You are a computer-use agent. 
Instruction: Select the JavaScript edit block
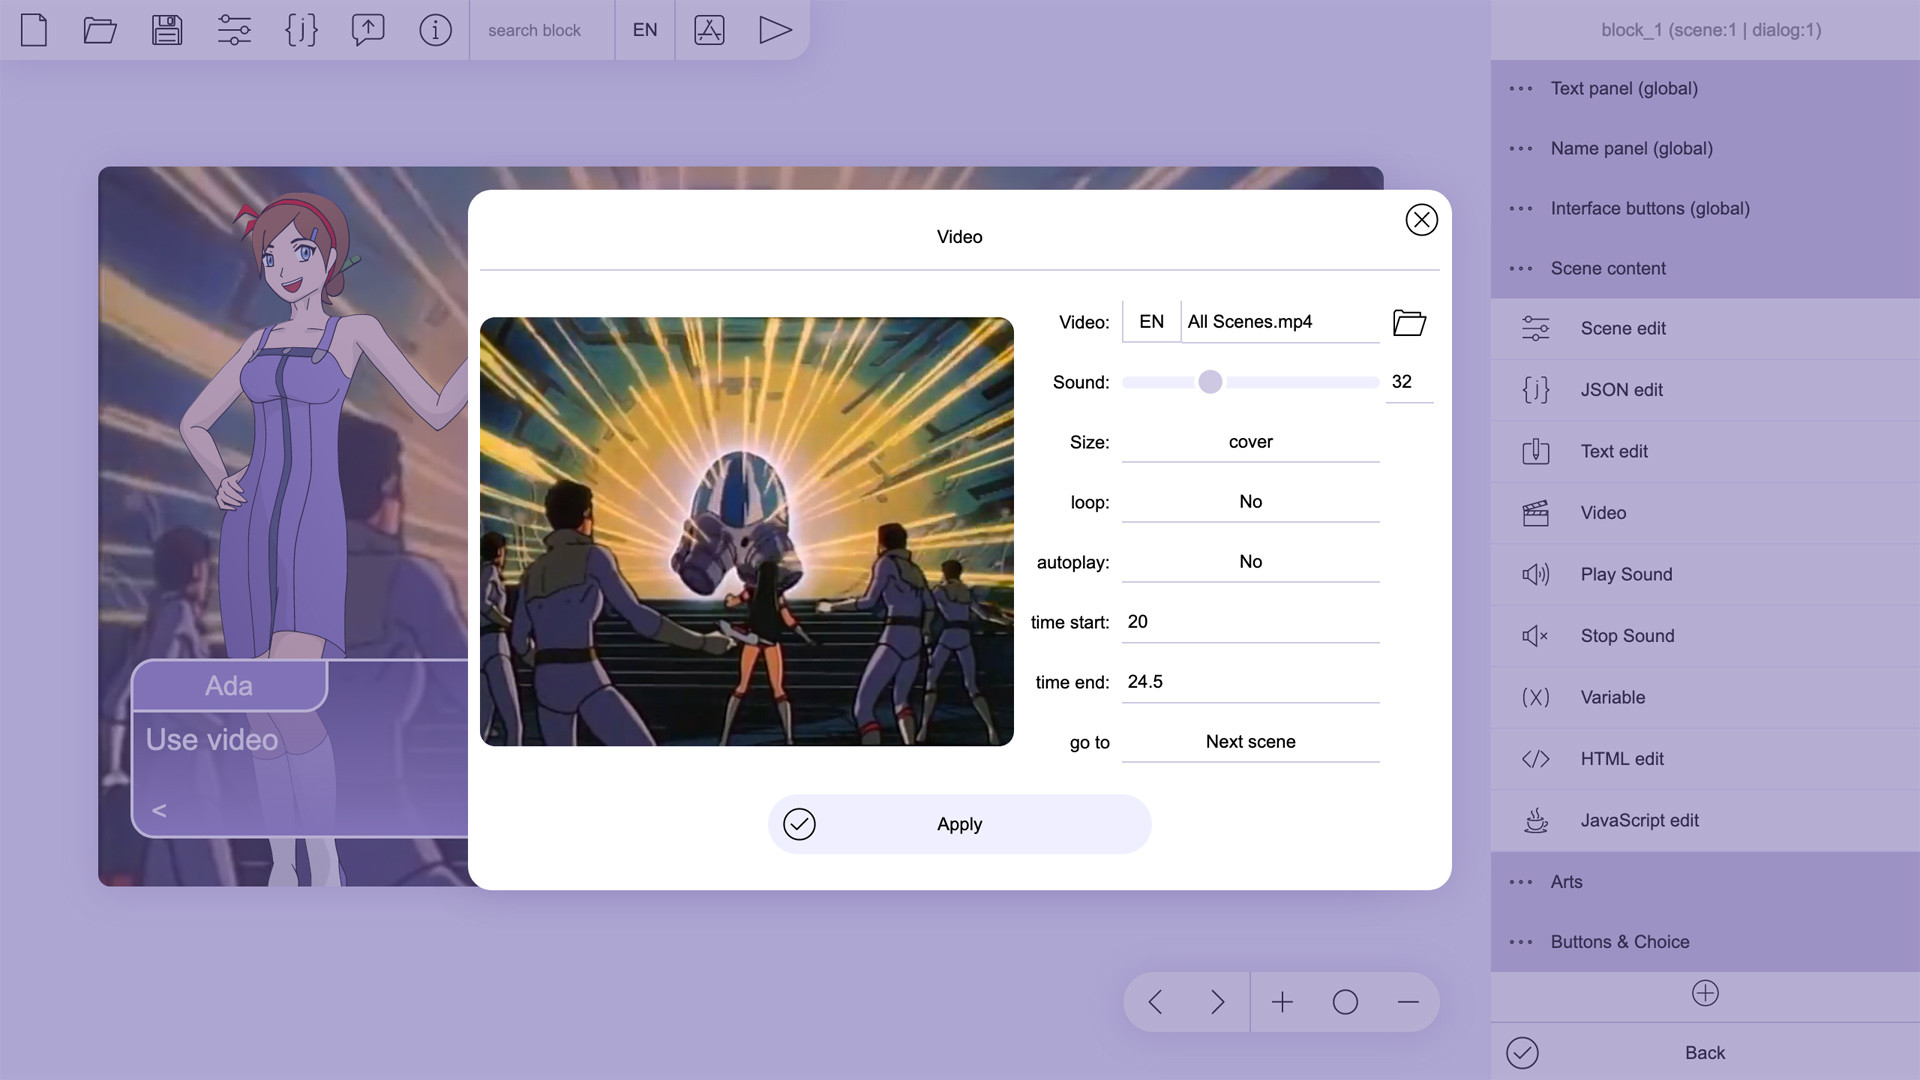[x=1639, y=820]
